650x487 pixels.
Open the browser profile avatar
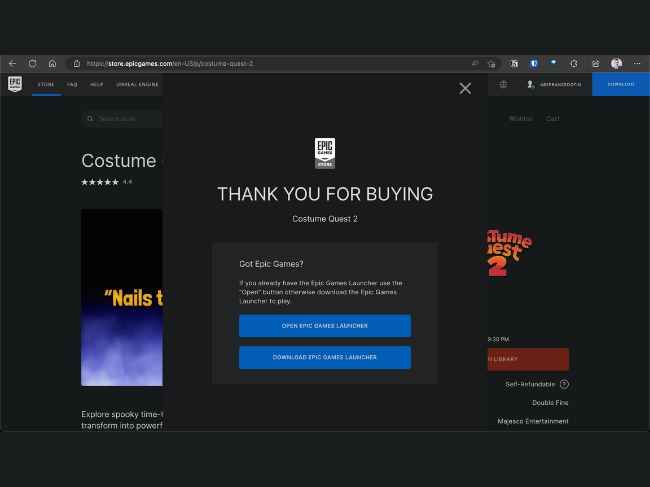pyautogui.click(x=616, y=63)
